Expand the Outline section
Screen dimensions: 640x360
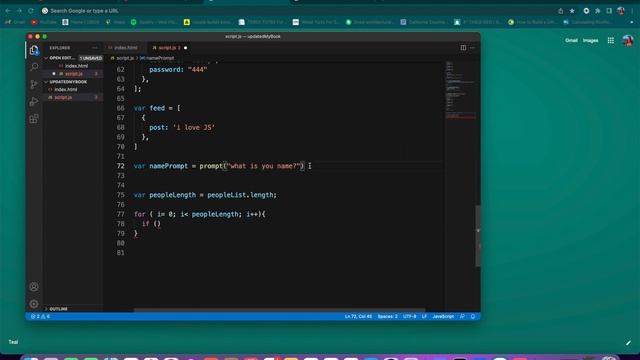(56, 309)
